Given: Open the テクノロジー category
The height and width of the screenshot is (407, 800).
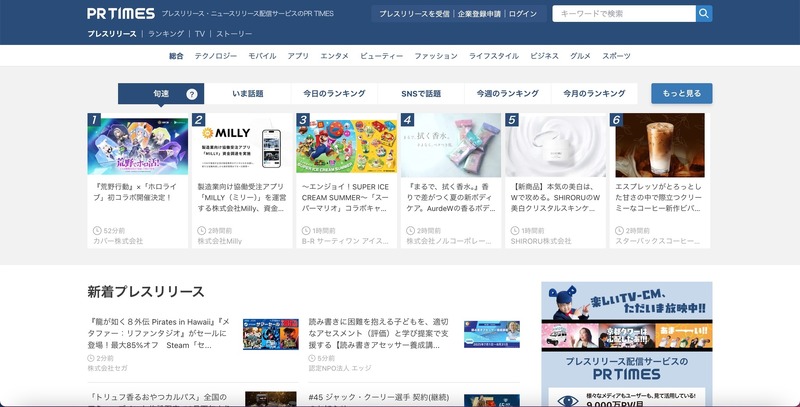Looking at the screenshot, I should pos(216,56).
